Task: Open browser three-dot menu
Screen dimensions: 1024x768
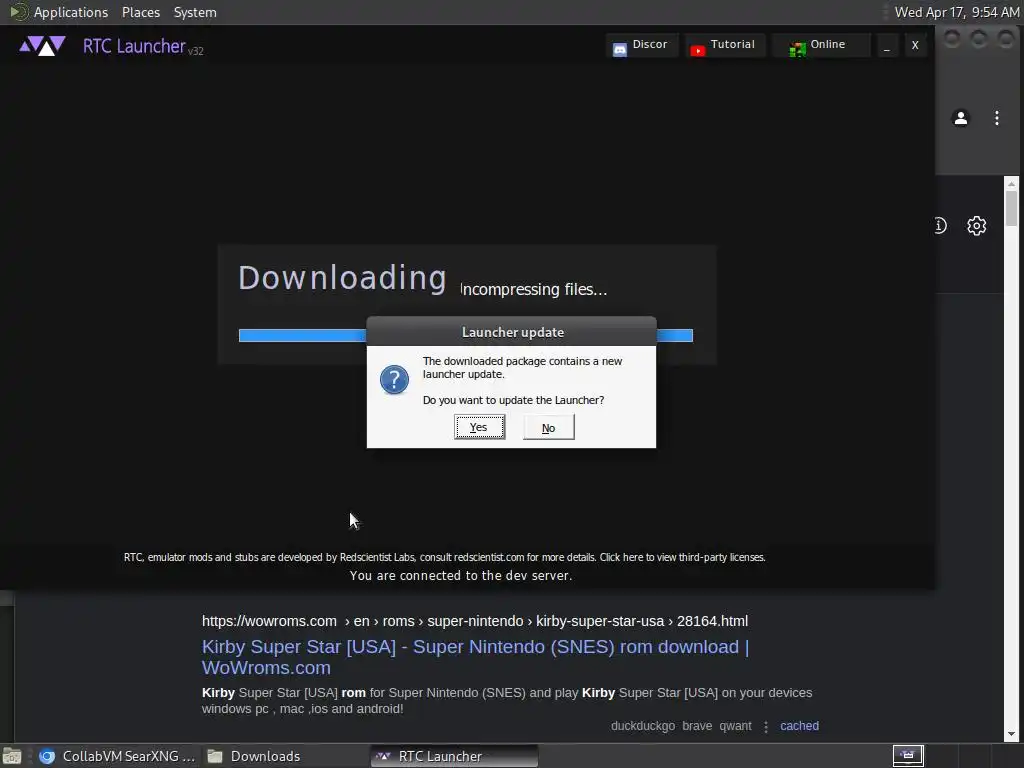Action: point(997,118)
